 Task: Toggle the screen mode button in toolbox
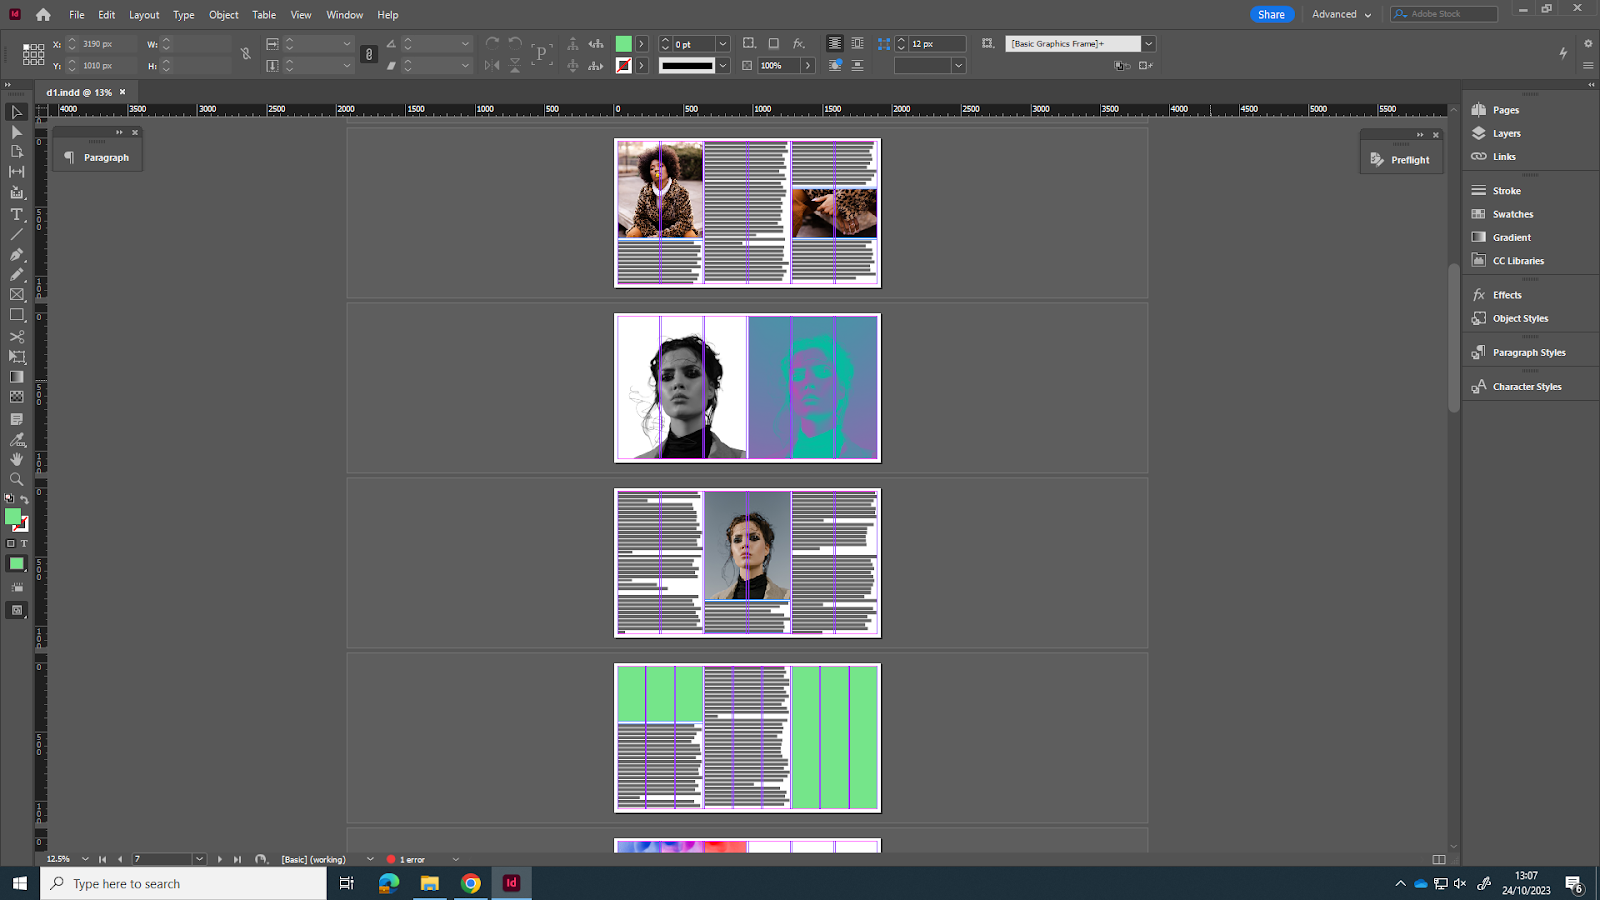[16, 610]
